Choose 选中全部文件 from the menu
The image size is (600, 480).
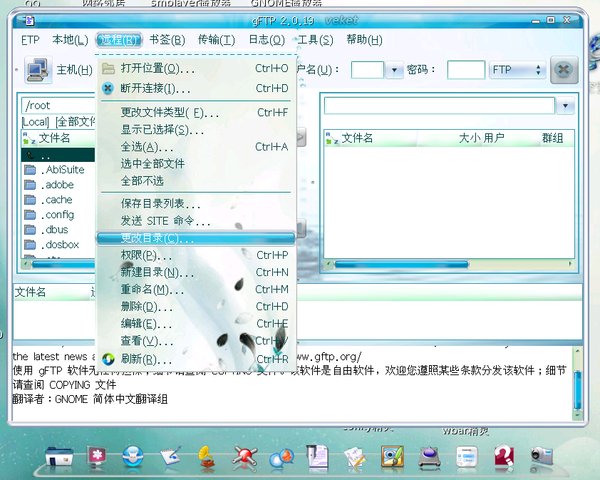196,164
